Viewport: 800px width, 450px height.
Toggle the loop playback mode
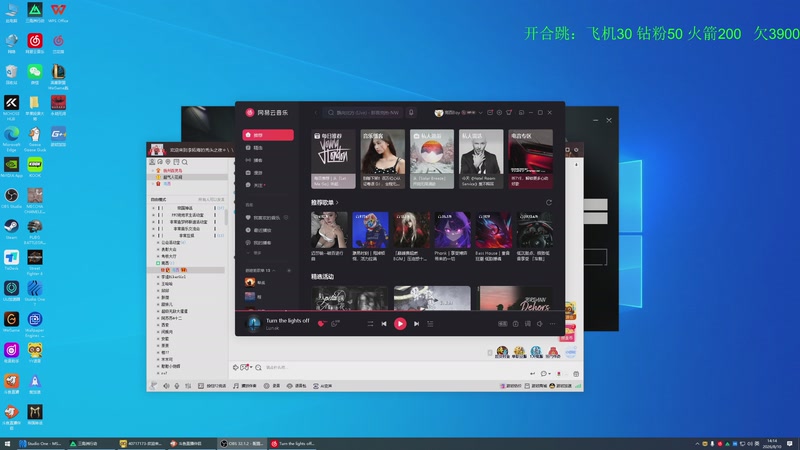pos(370,323)
